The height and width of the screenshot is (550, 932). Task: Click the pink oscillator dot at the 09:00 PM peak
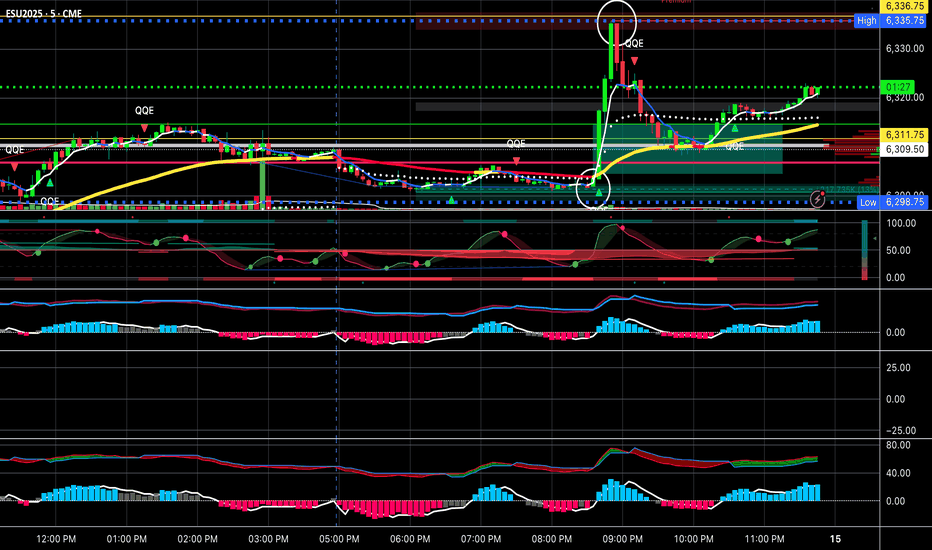pos(622,228)
